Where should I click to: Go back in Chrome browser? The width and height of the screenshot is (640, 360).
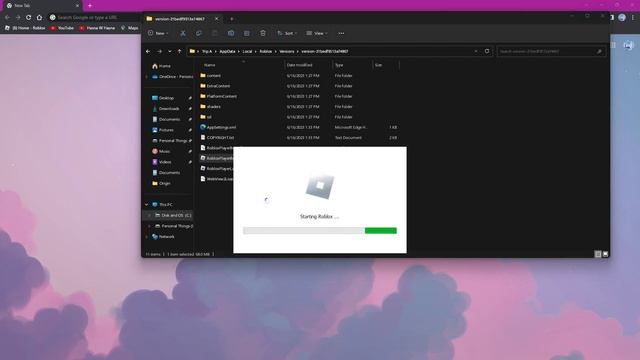(x=7, y=18)
